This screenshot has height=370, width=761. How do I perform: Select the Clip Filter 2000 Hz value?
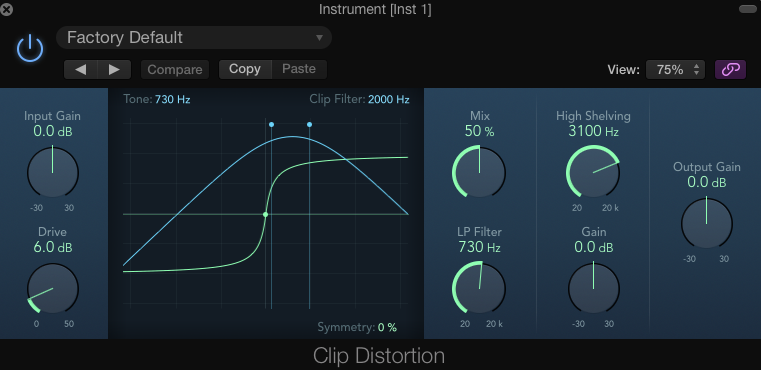[389, 100]
